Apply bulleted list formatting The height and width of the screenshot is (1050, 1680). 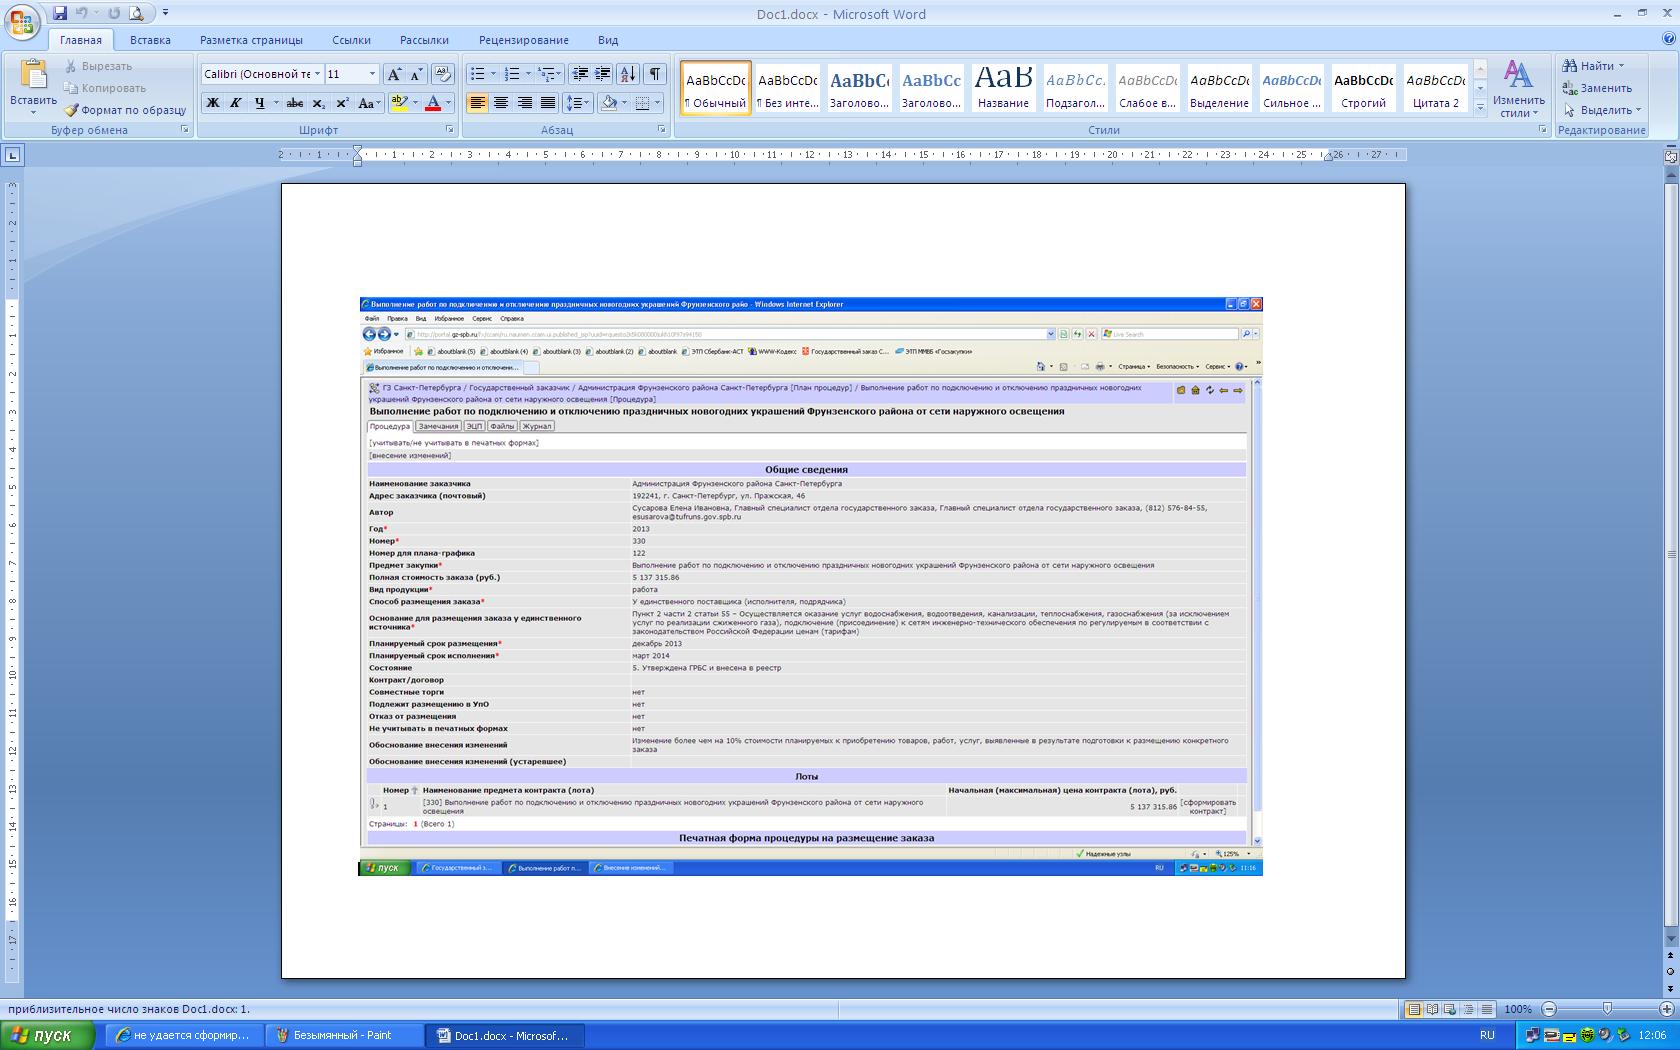pos(477,74)
